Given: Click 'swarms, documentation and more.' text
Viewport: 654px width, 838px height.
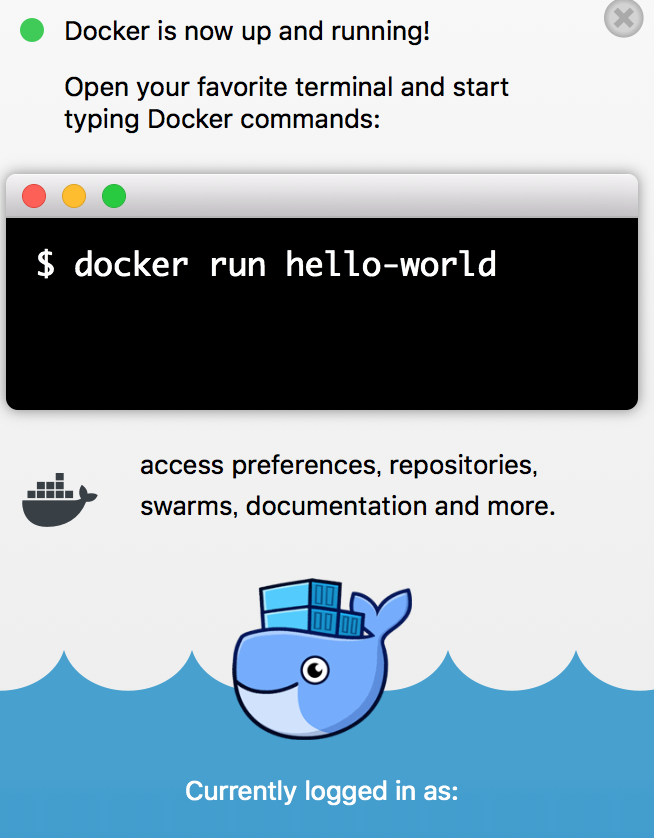Looking at the screenshot, I should (348, 506).
